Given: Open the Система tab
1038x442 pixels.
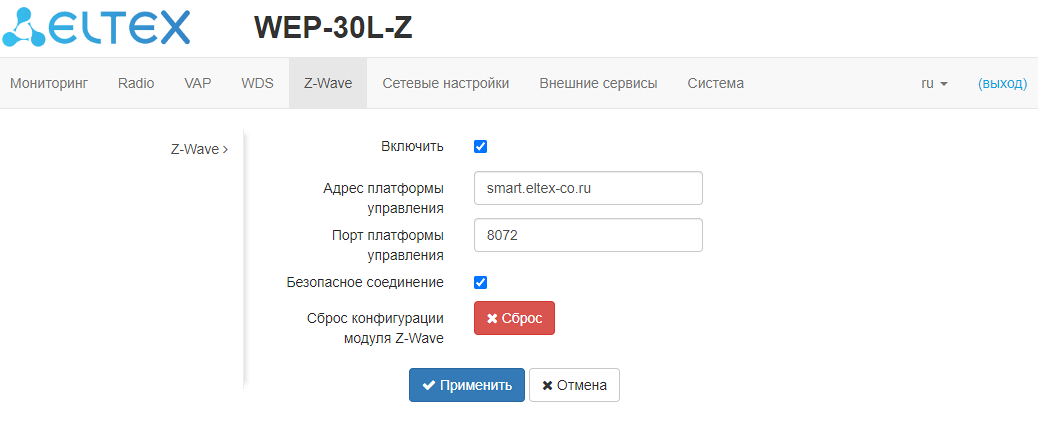Looking at the screenshot, I should [x=715, y=84].
